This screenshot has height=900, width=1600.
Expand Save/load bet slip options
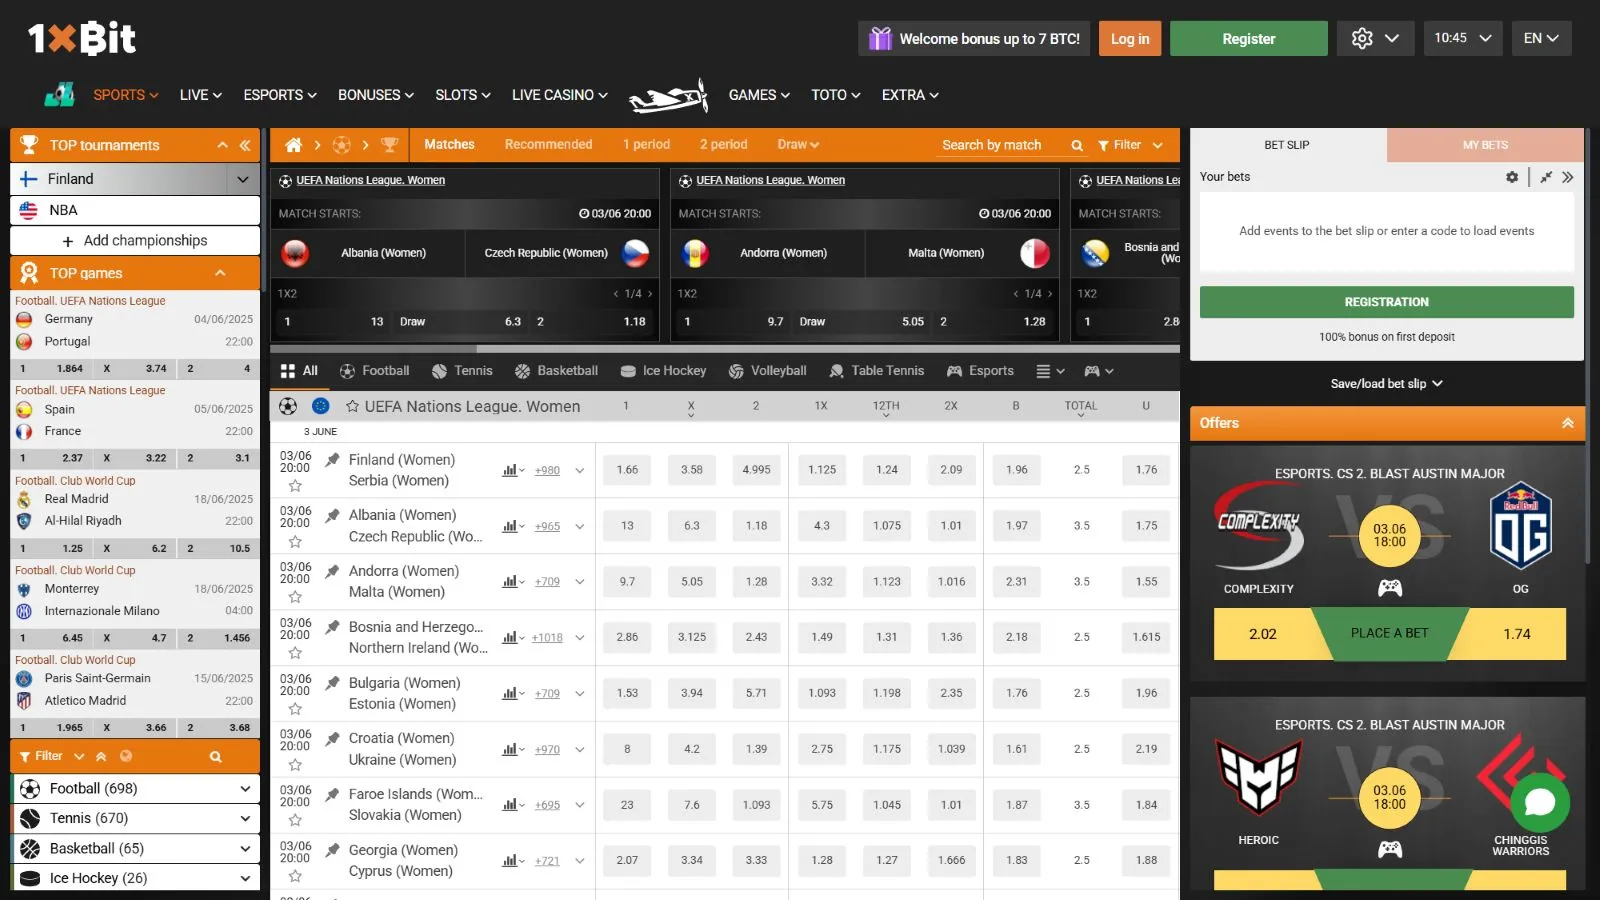tap(1386, 384)
